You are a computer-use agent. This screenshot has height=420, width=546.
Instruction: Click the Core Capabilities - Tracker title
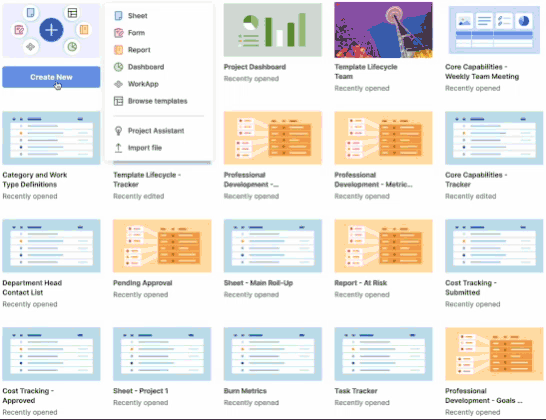click(476, 180)
